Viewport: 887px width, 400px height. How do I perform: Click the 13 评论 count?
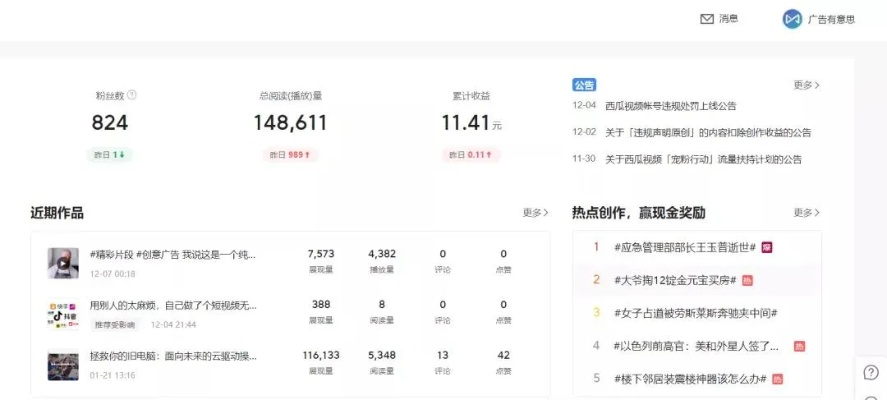[x=442, y=355]
